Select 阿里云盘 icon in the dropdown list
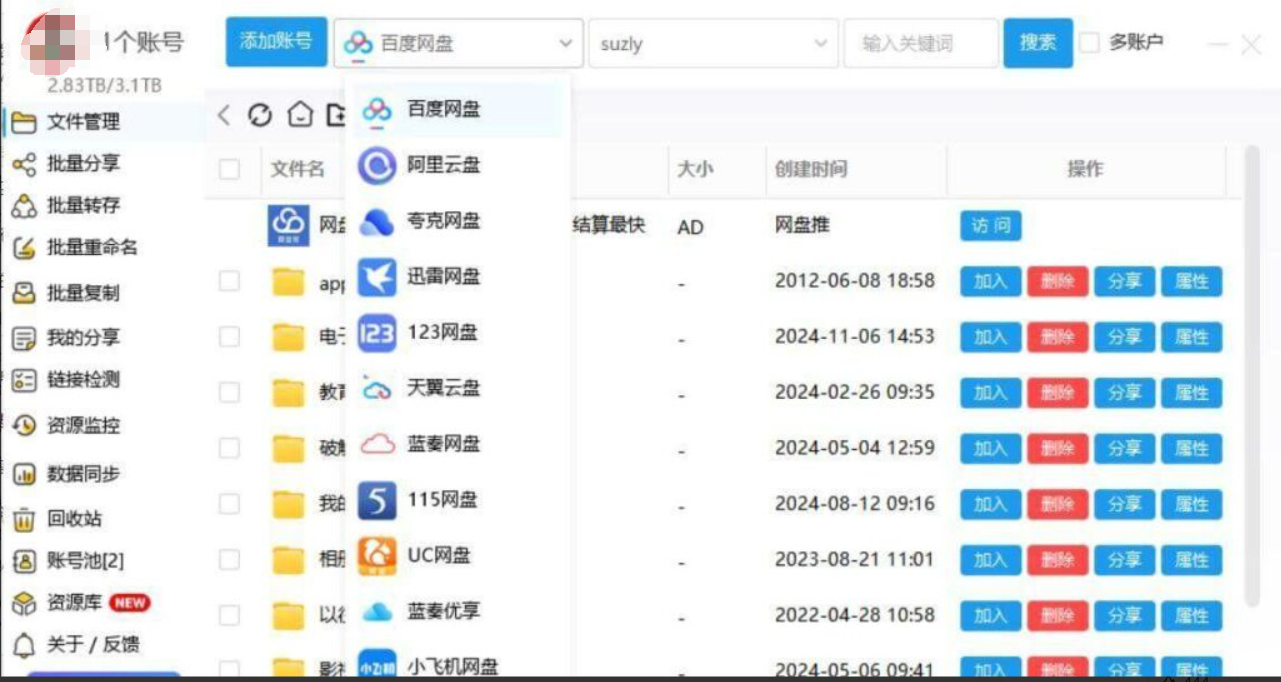This screenshot has width=1281, height=682. [377, 165]
